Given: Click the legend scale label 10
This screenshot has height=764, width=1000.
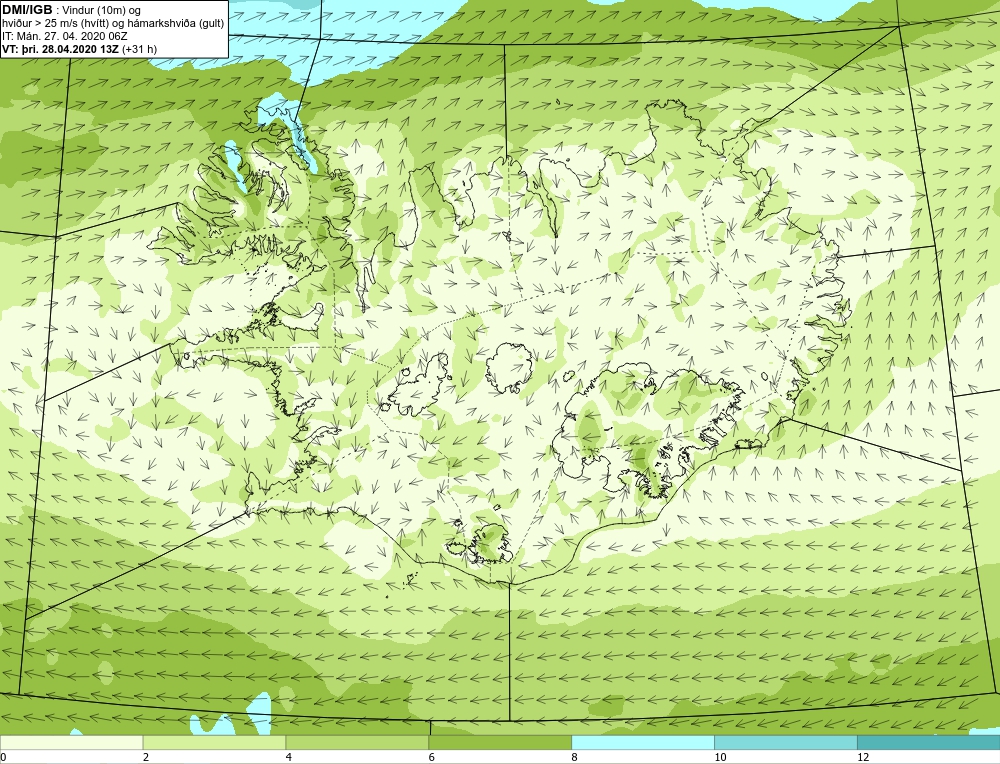Looking at the screenshot, I should [x=720, y=757].
